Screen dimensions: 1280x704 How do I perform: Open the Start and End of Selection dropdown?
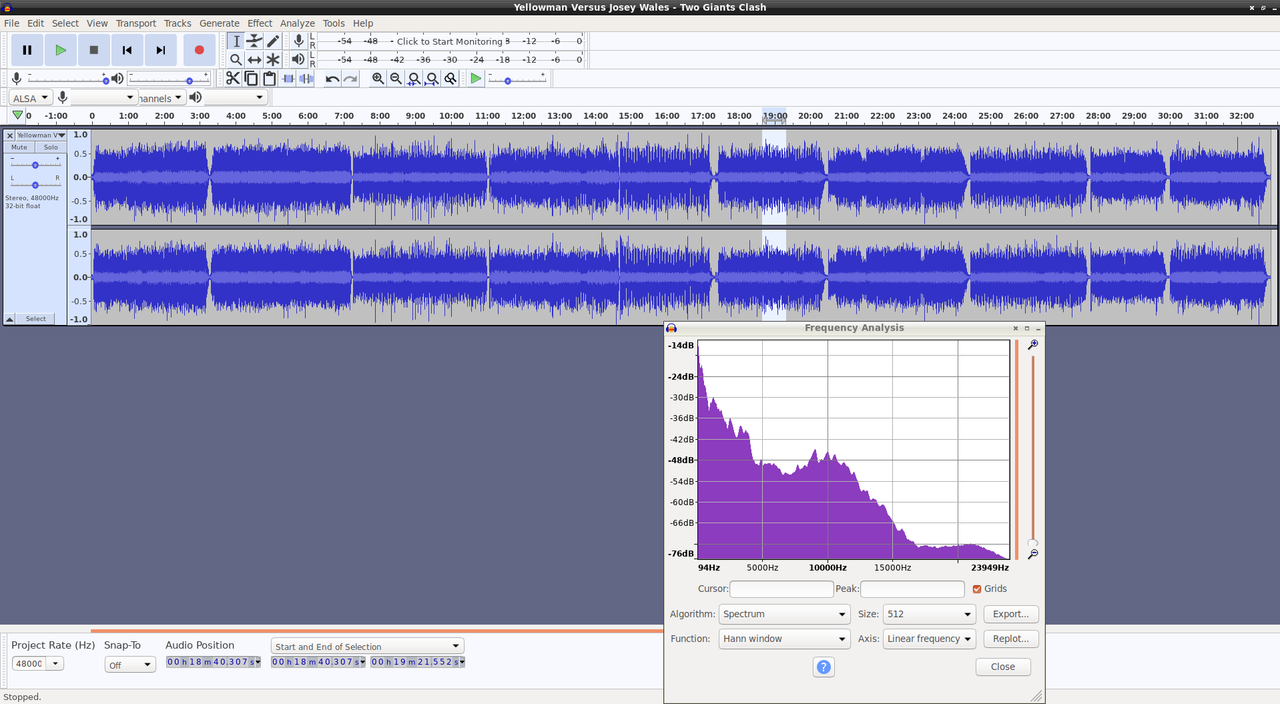pos(368,646)
